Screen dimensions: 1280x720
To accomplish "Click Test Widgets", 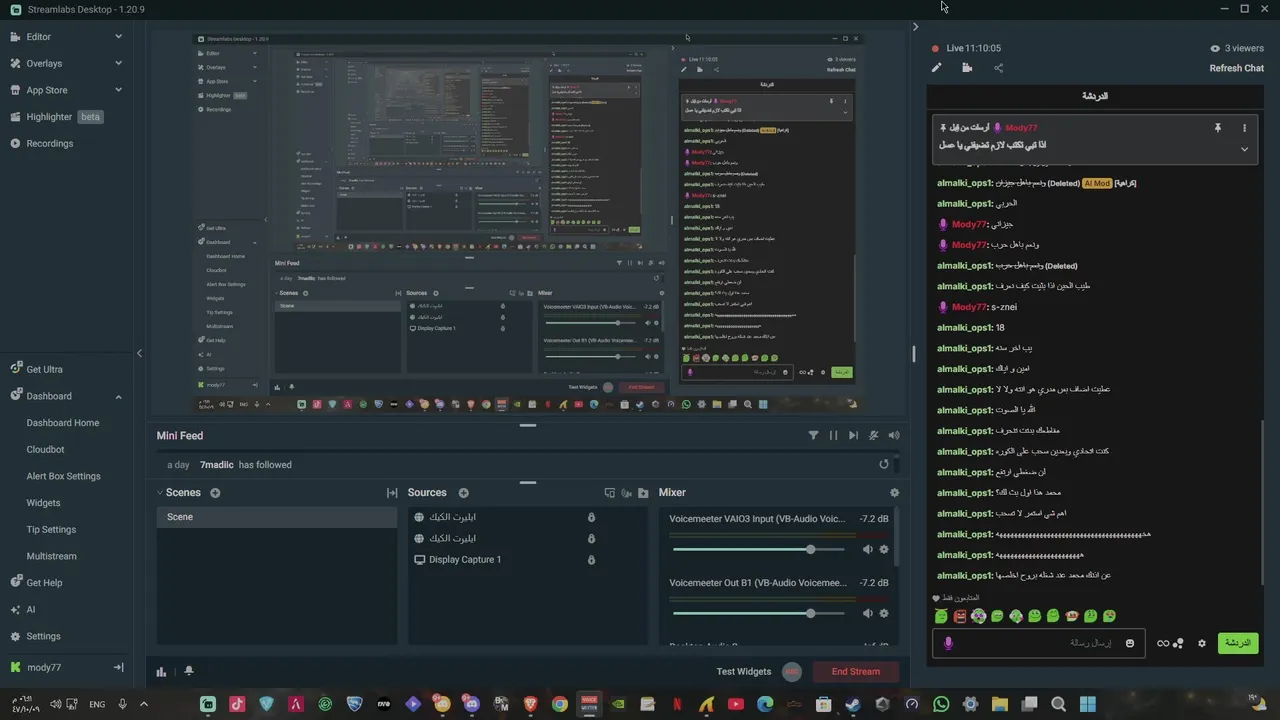I will [743, 671].
